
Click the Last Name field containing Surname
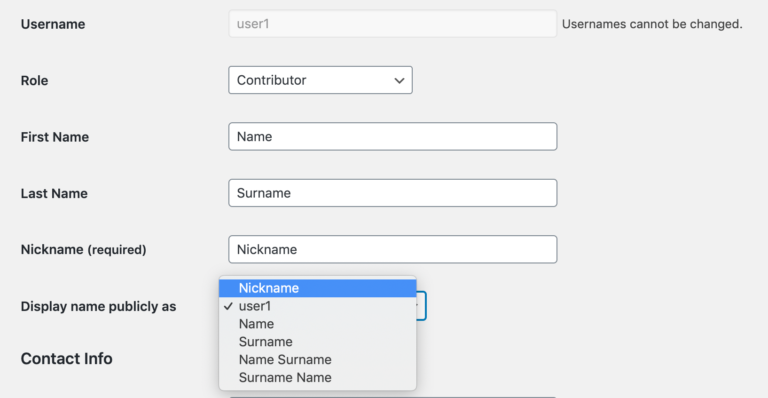392,193
